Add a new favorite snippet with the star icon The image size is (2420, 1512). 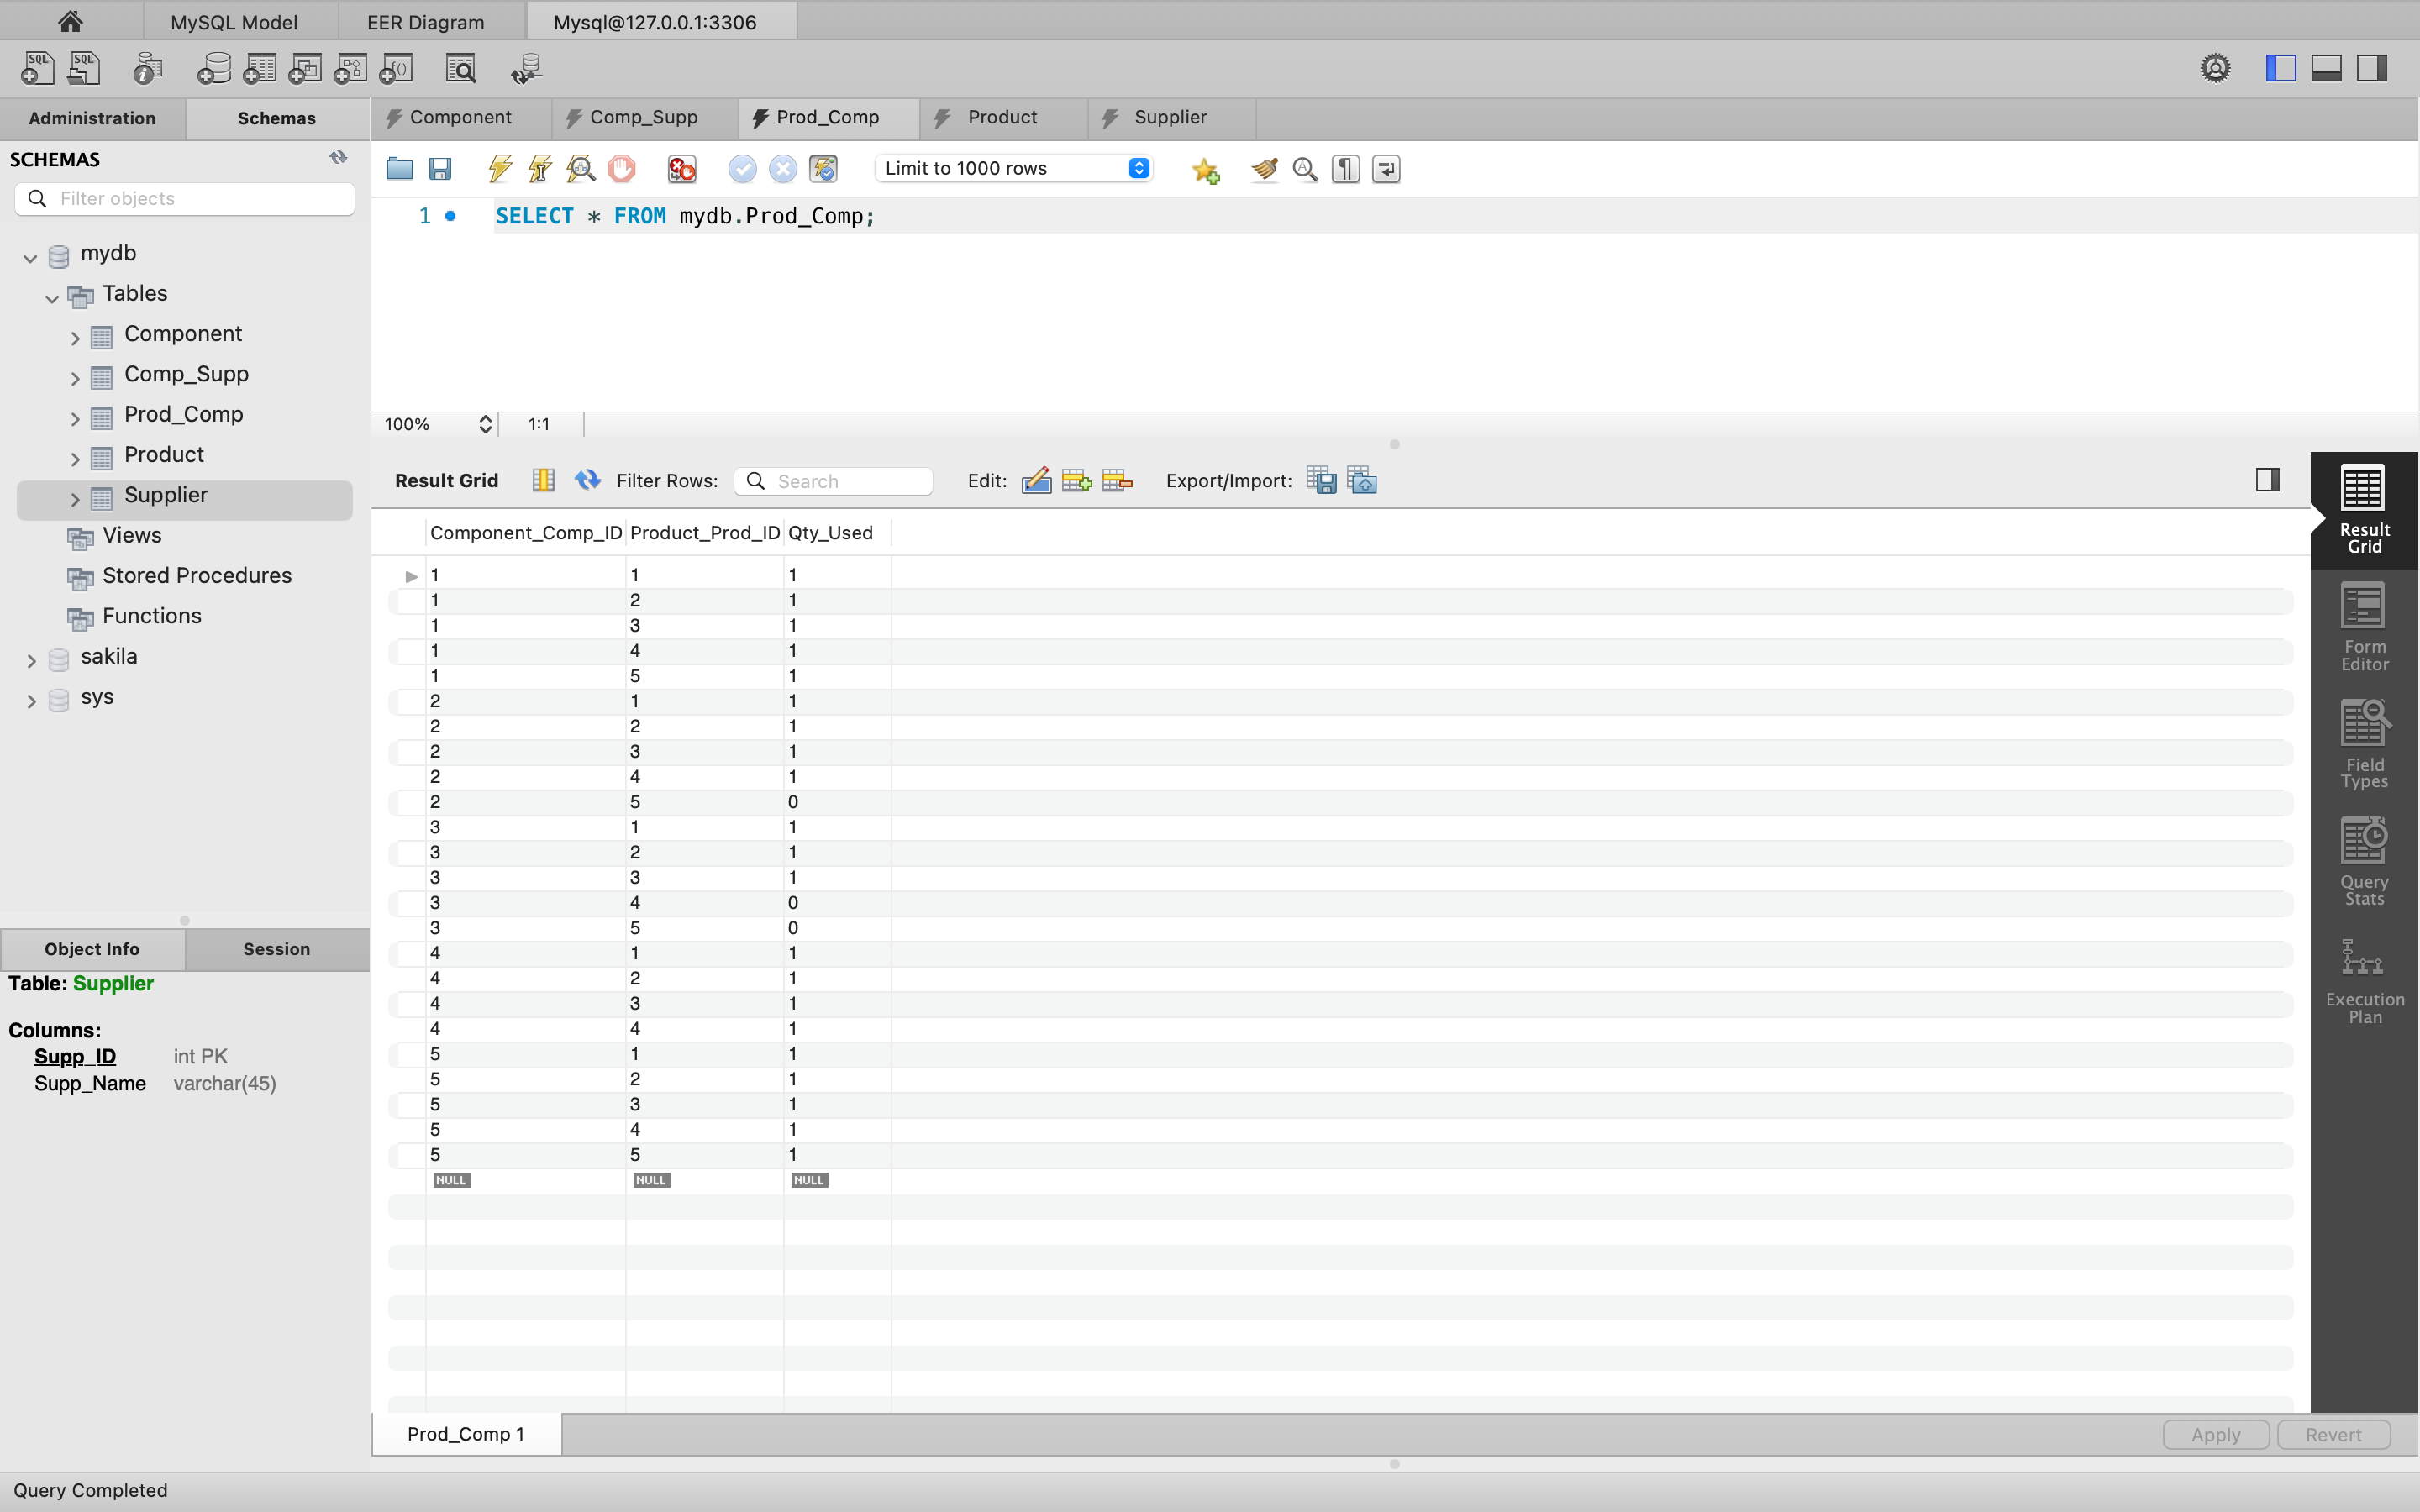point(1205,170)
